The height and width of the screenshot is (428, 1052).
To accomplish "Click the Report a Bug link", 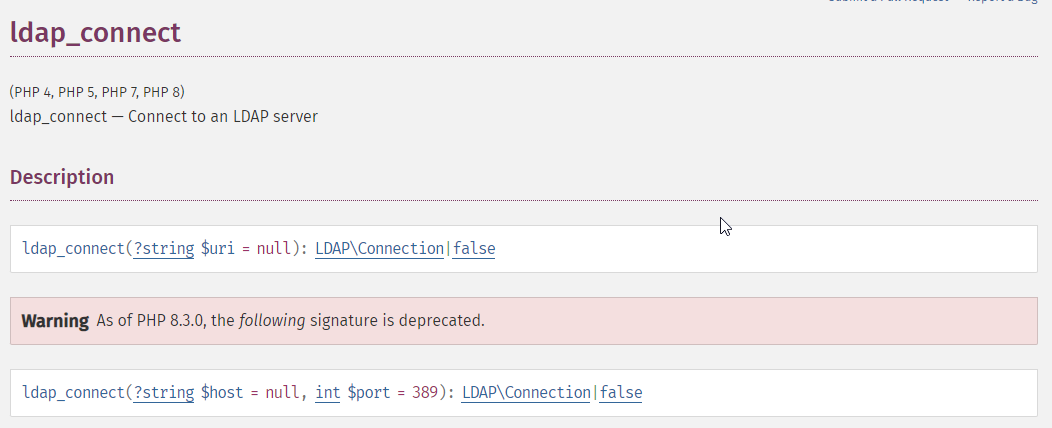I will coord(1003,3).
